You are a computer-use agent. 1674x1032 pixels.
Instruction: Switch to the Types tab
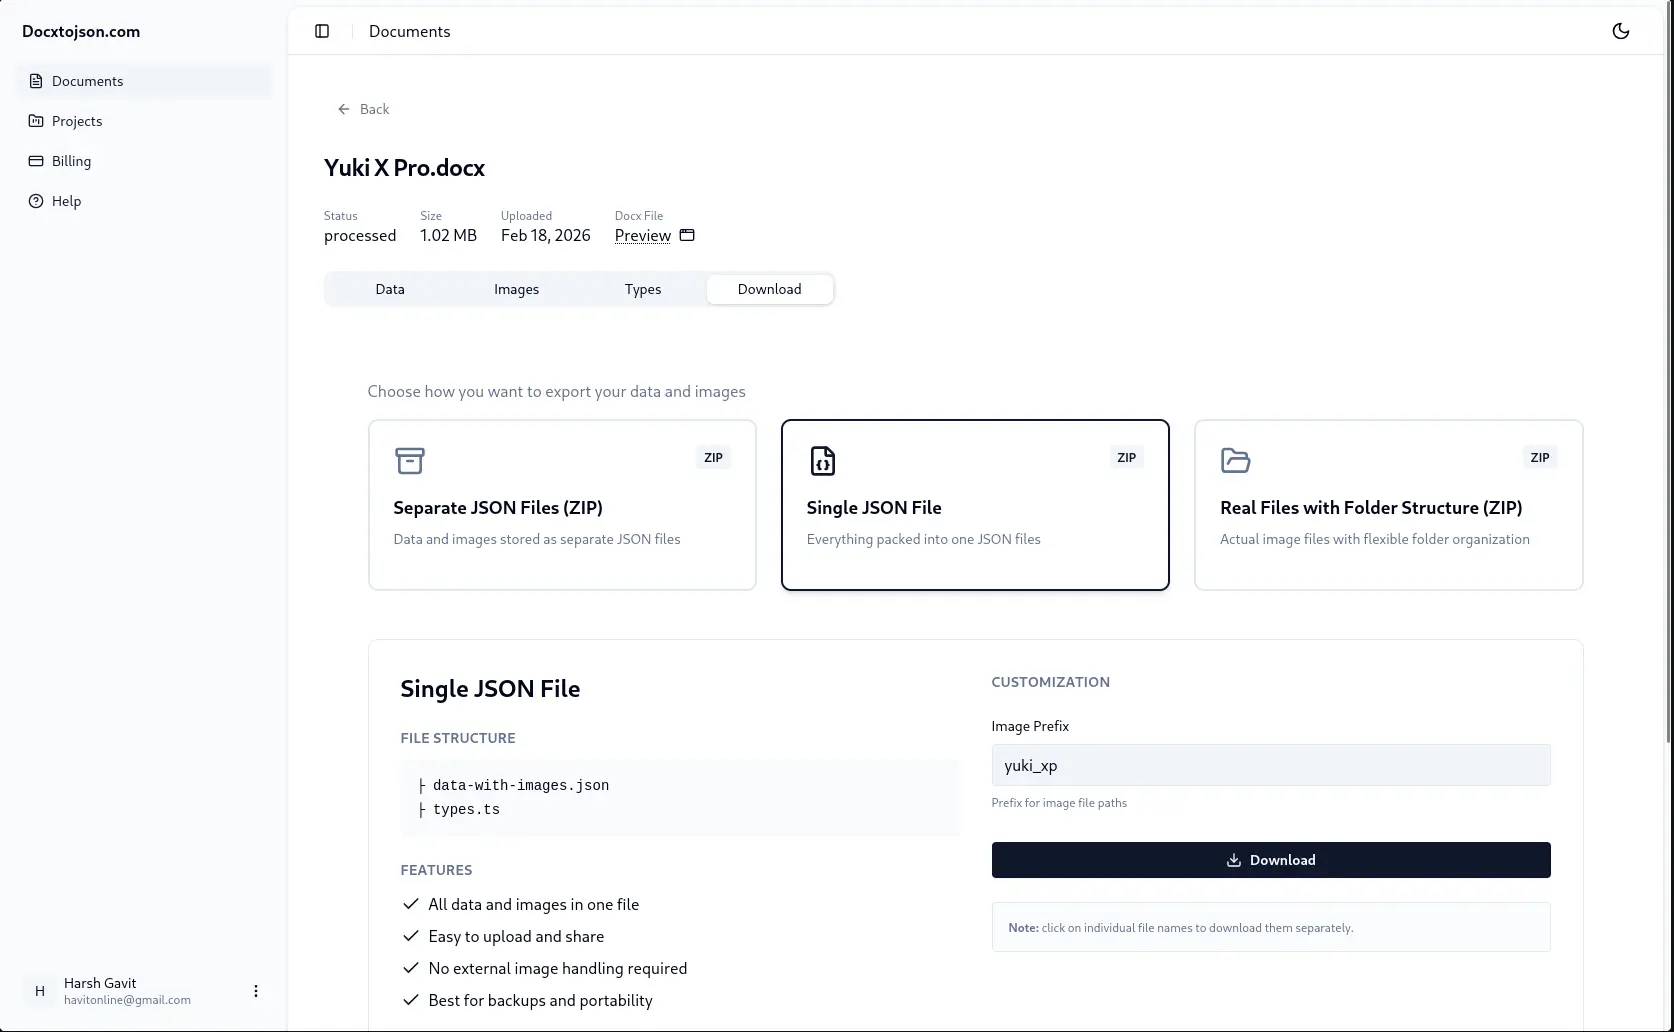pyautogui.click(x=643, y=289)
